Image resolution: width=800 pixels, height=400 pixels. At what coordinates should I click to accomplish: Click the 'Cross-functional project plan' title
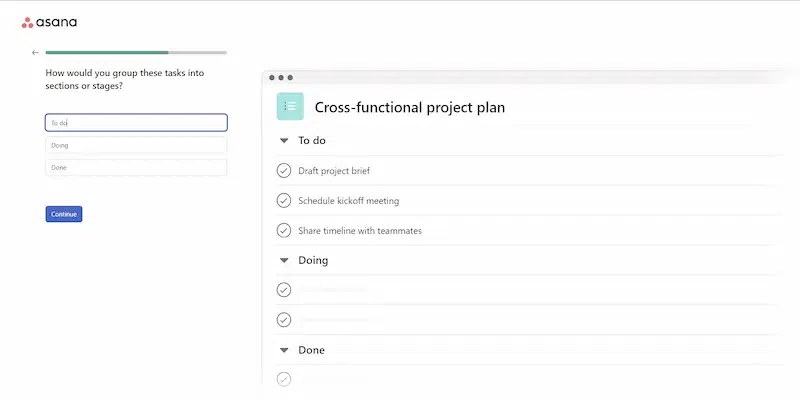[410, 107]
